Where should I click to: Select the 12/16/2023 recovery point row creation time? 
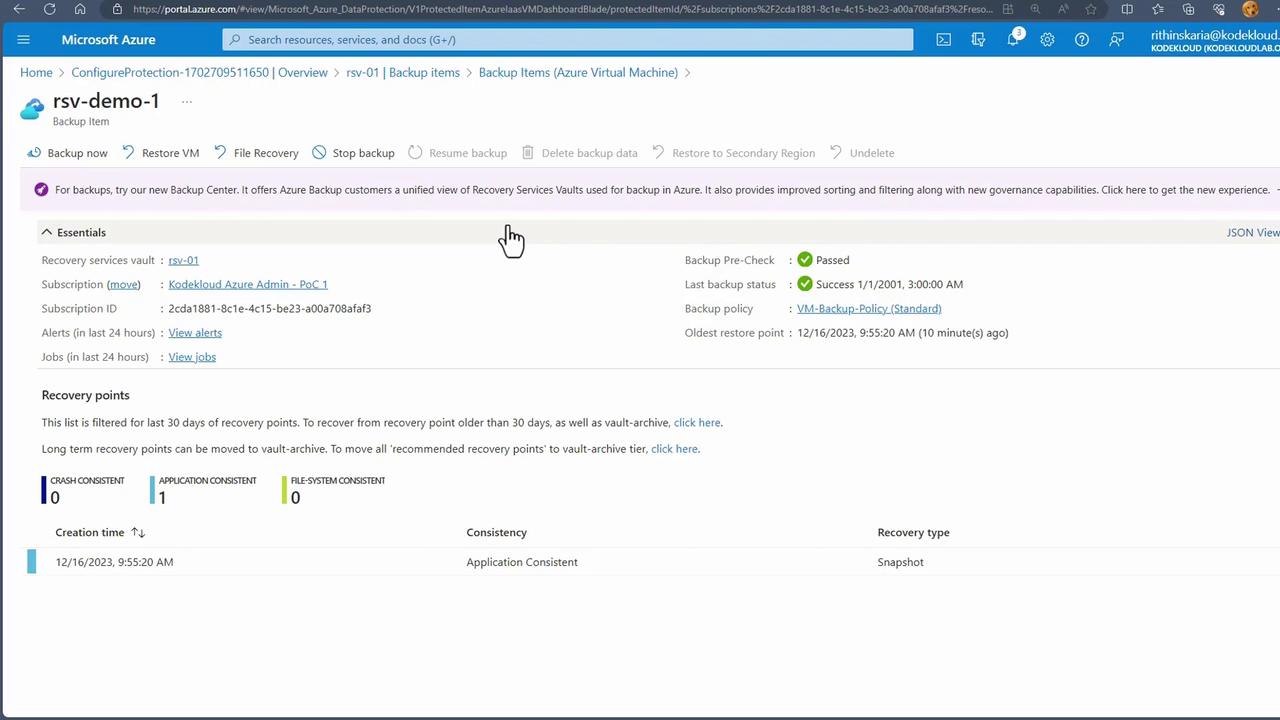point(115,562)
